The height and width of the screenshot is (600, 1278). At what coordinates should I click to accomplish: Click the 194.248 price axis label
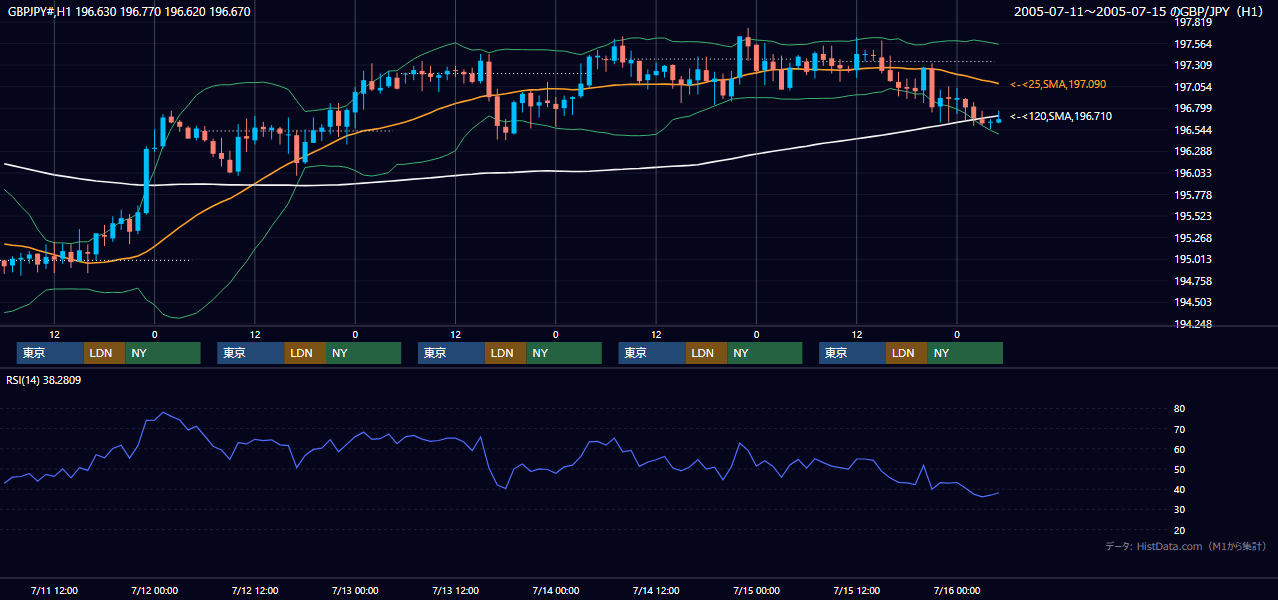[x=1193, y=324]
